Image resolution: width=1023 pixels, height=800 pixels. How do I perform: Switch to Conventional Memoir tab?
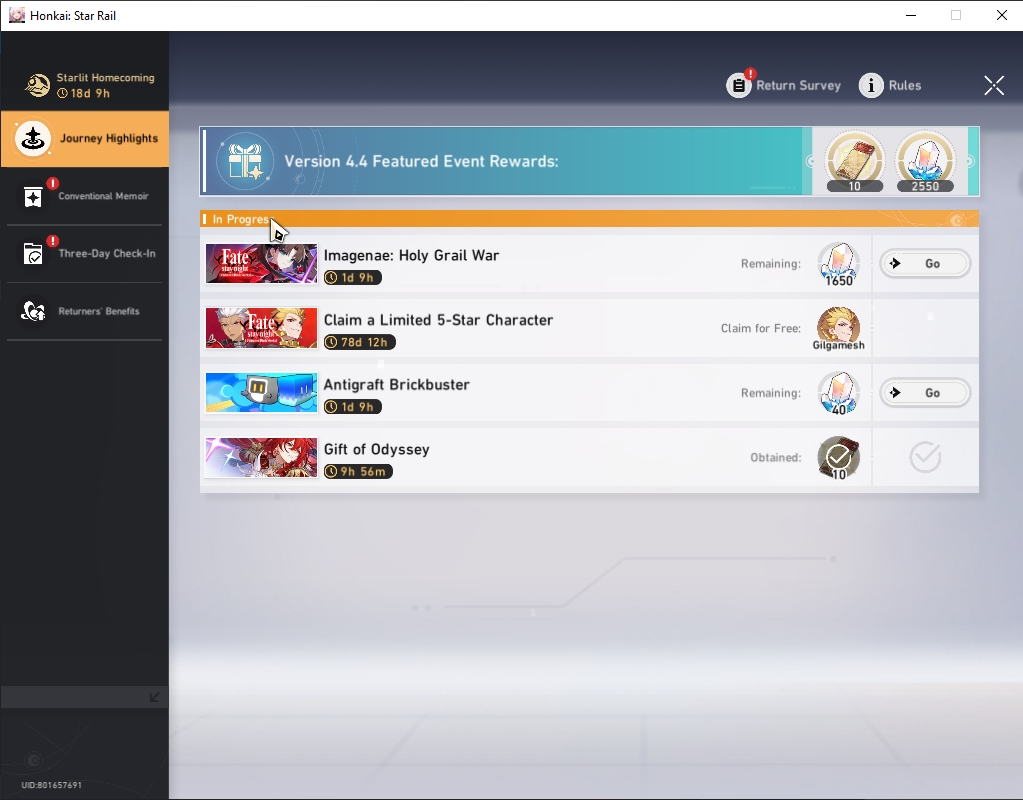click(x=85, y=196)
